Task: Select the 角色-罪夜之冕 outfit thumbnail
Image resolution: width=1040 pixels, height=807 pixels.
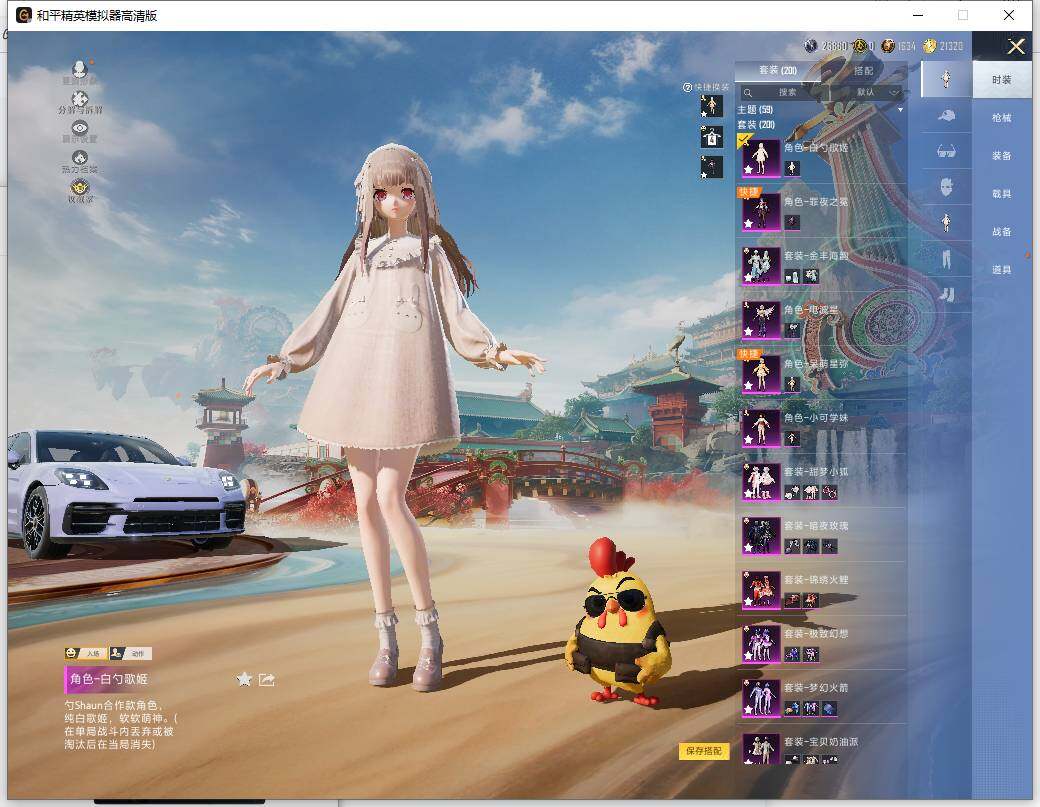Action: pos(761,212)
